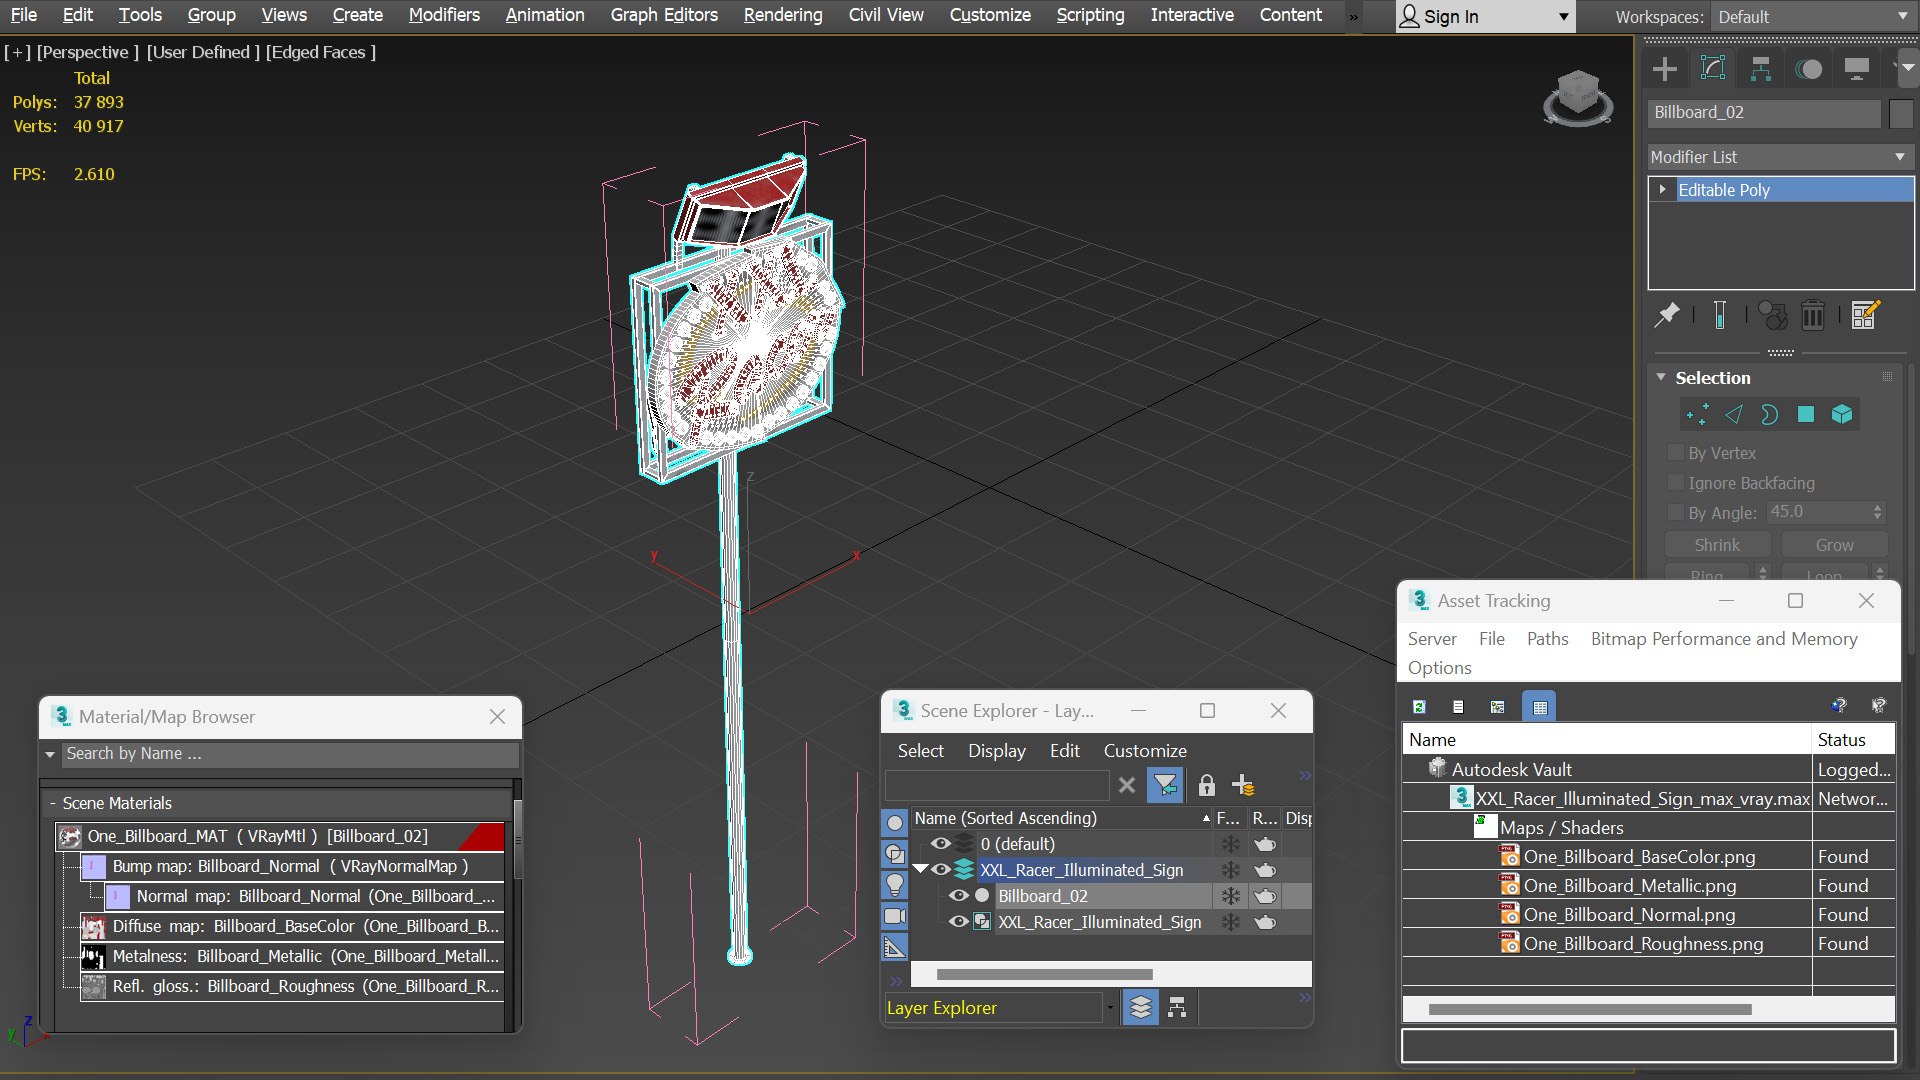Click Remove modifier trash icon
The width and height of the screenshot is (1920, 1080).
click(x=1813, y=315)
